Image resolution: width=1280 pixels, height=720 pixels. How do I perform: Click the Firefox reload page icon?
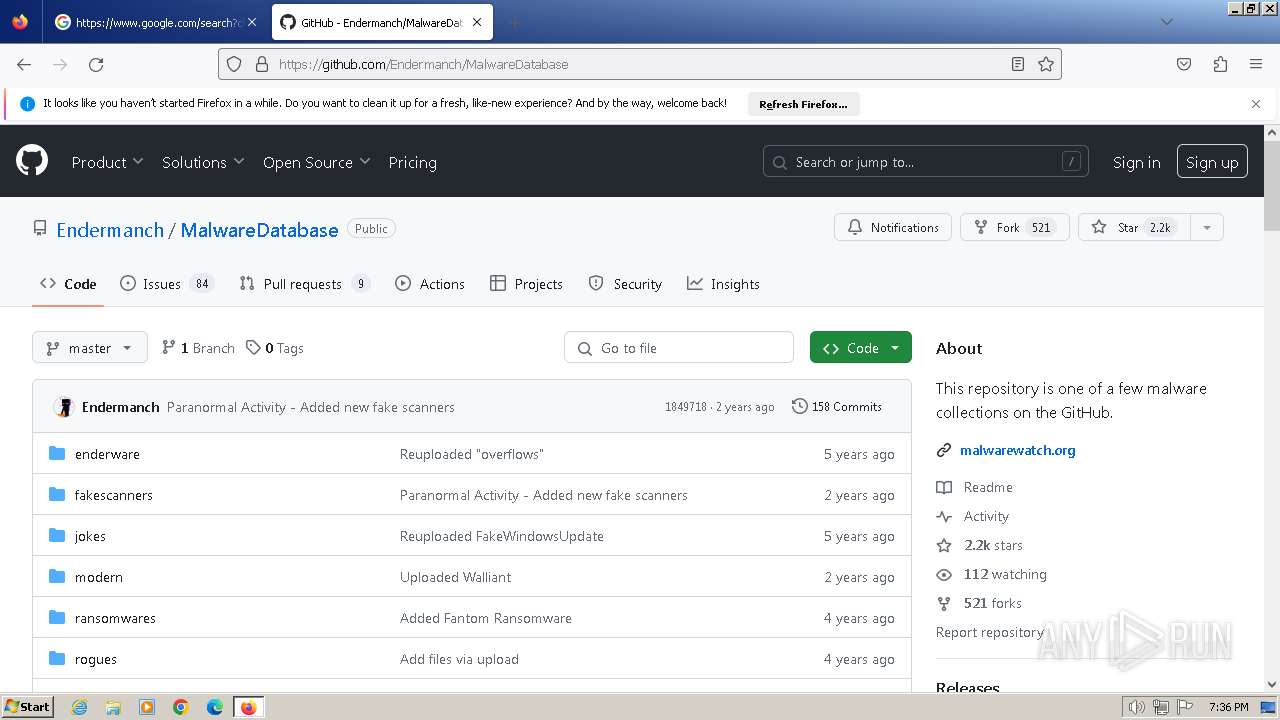96,64
